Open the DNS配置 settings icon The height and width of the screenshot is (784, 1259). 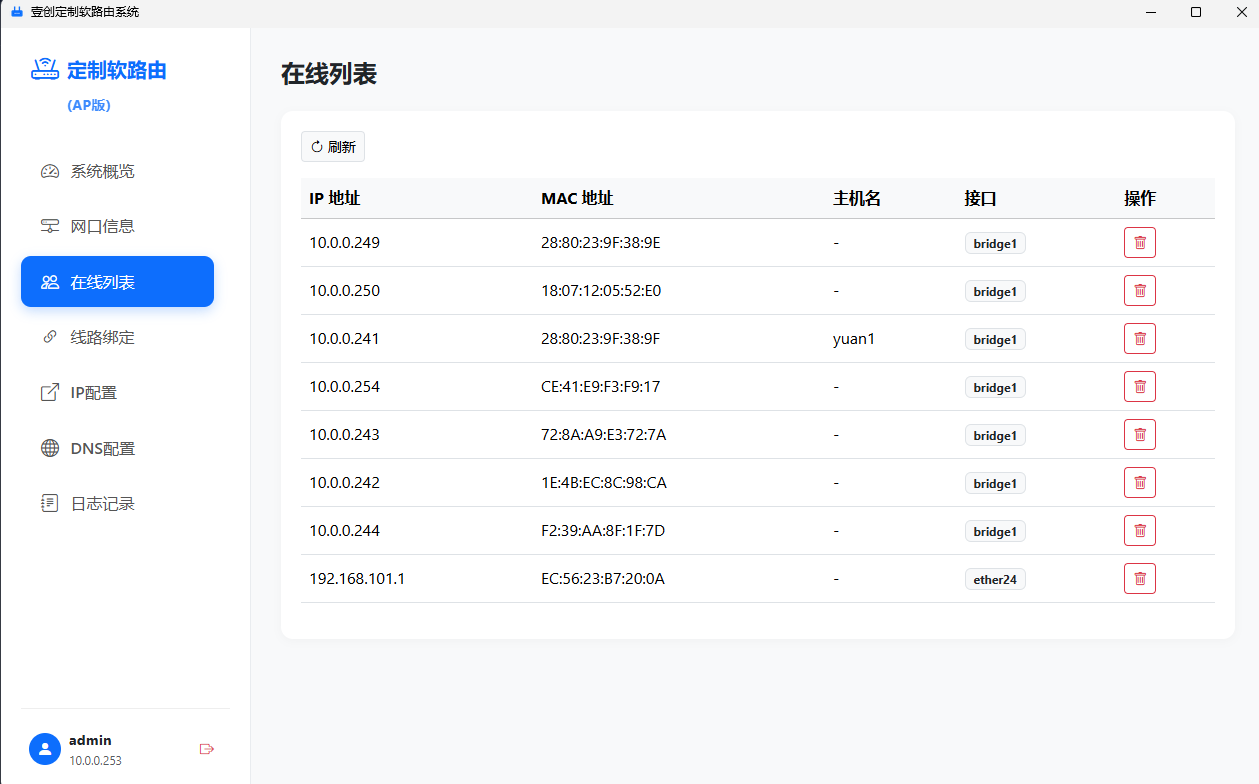click(49, 448)
